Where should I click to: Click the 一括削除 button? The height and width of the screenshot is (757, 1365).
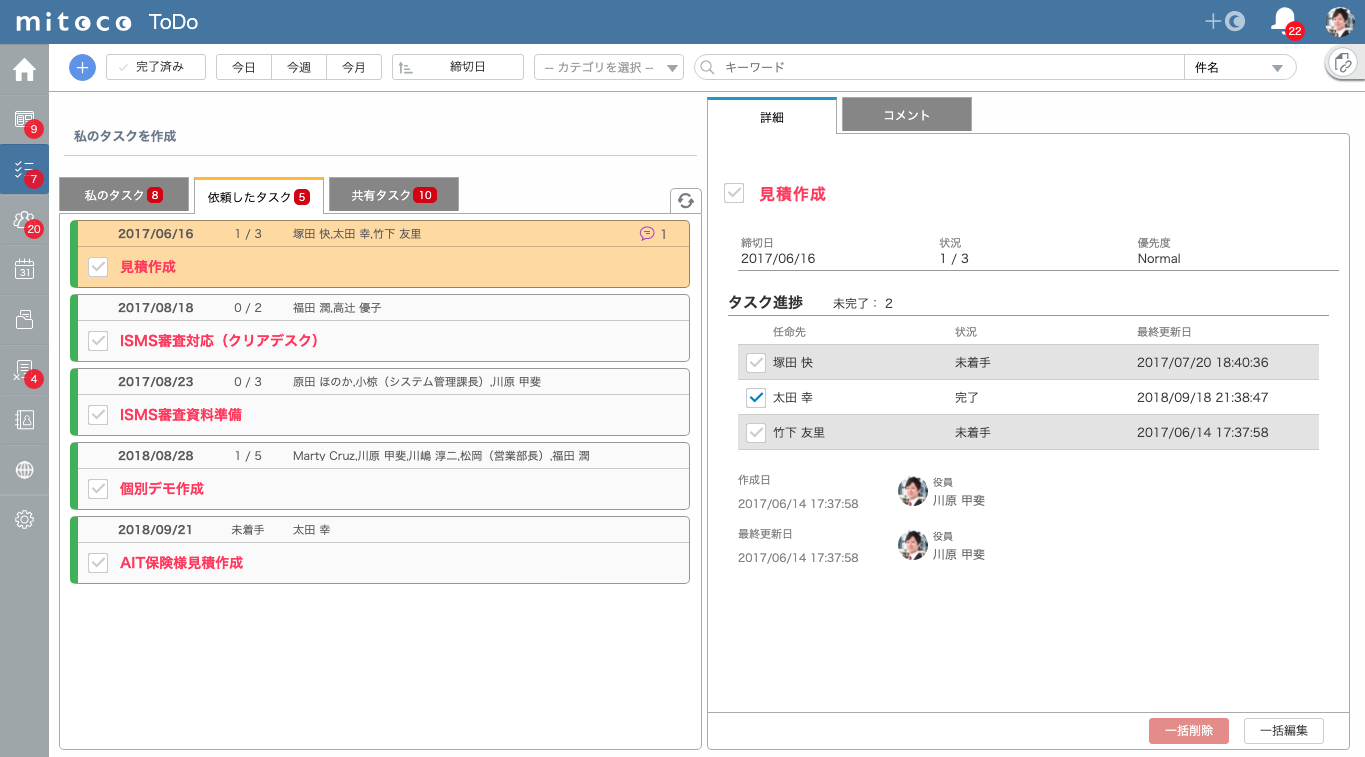pos(1189,731)
